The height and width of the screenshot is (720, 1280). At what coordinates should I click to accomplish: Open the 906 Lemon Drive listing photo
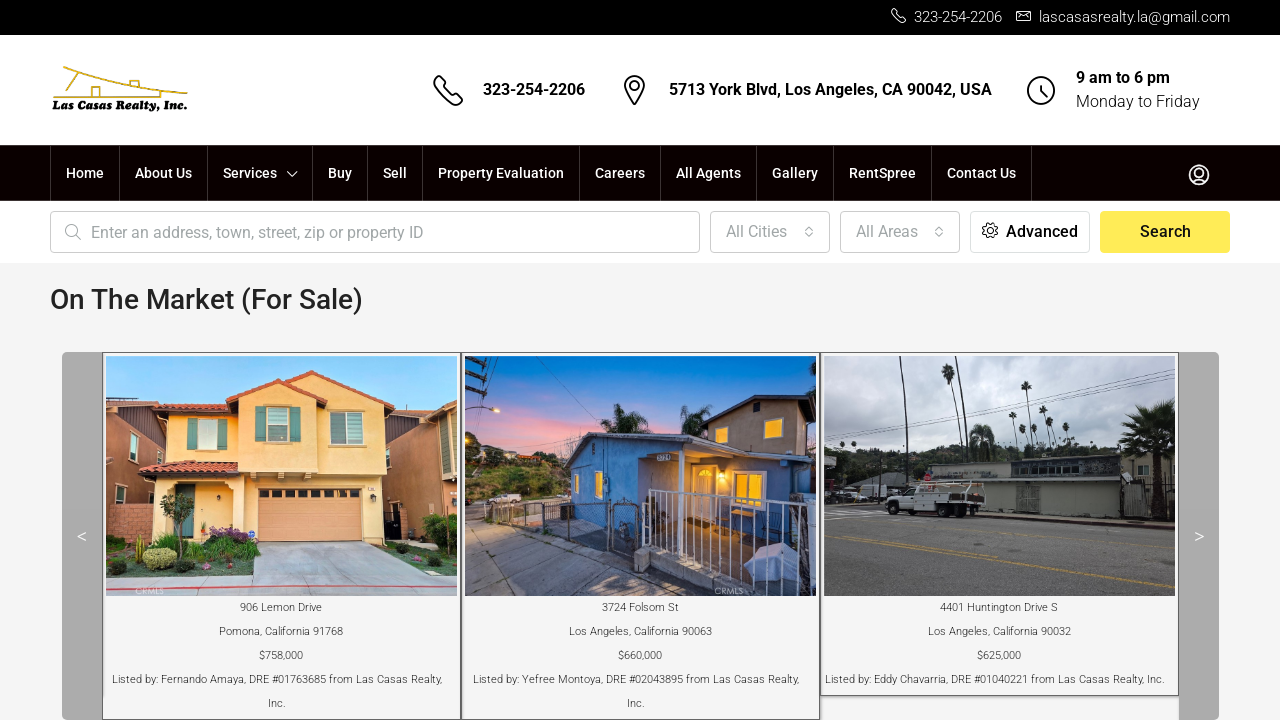[281, 476]
